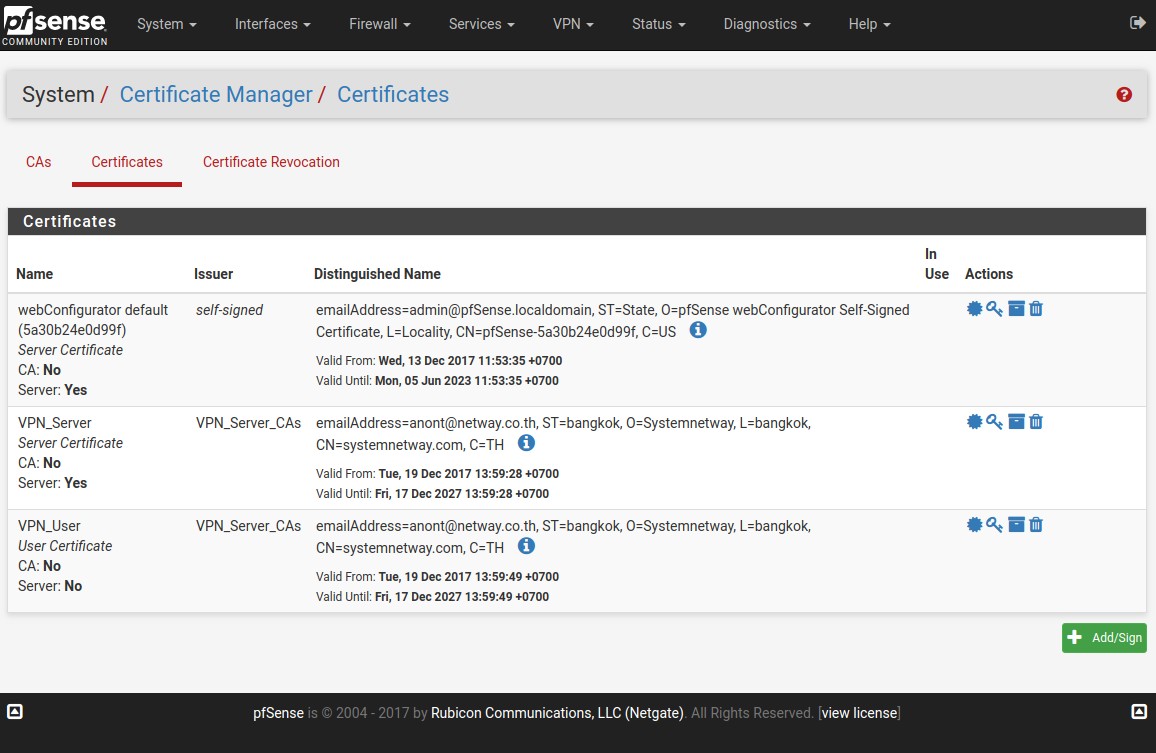Show info for webConfigurator distinguished name
This screenshot has width=1156, height=753.
point(698,330)
